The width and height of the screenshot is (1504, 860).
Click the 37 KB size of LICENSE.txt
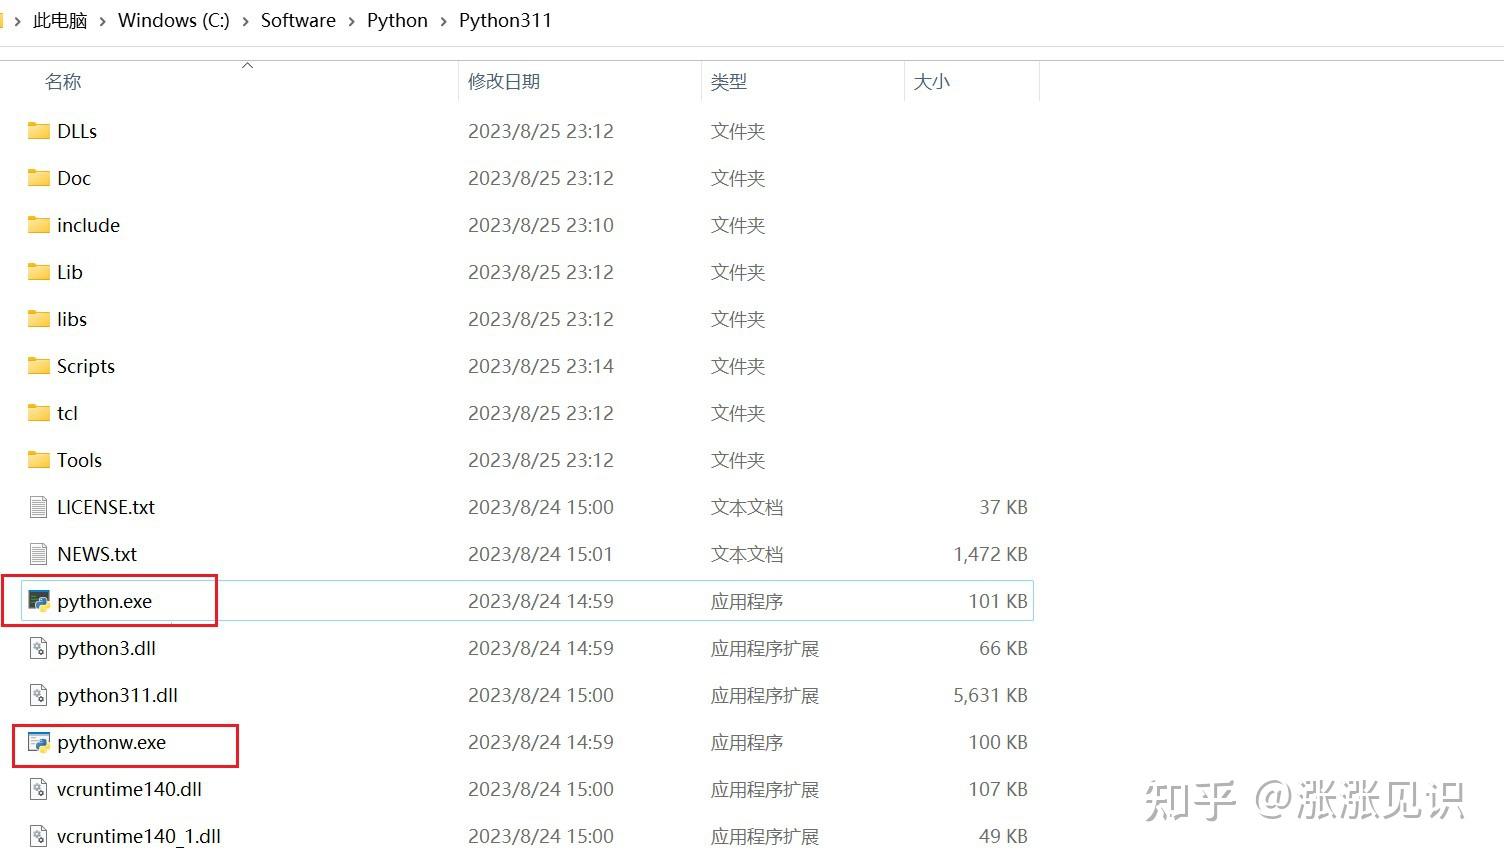click(1004, 507)
